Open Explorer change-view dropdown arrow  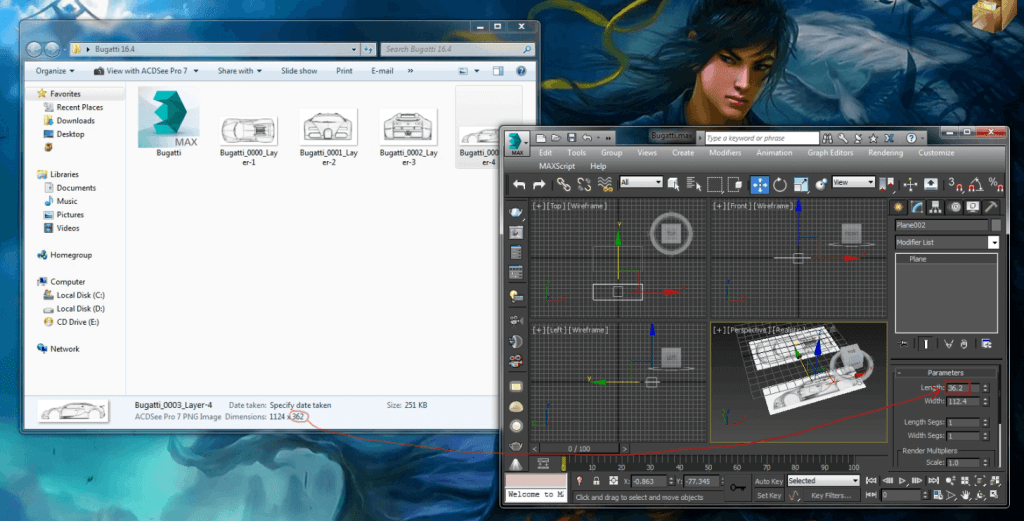[477, 71]
